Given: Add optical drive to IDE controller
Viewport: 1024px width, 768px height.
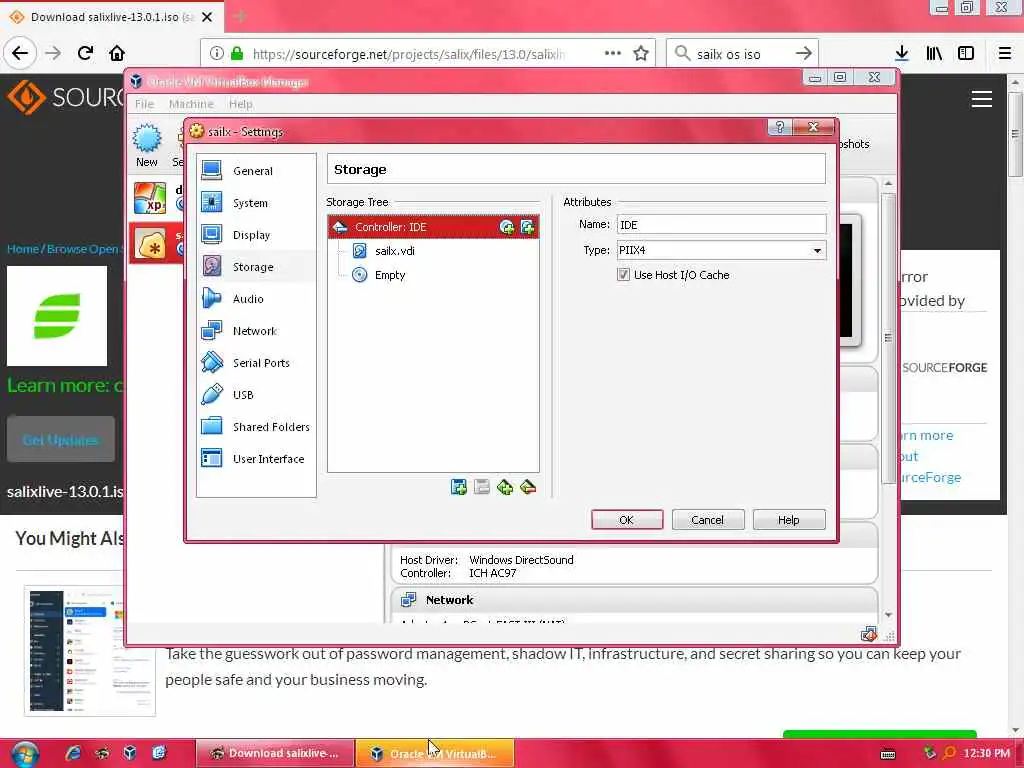Looking at the screenshot, I should point(506,227).
